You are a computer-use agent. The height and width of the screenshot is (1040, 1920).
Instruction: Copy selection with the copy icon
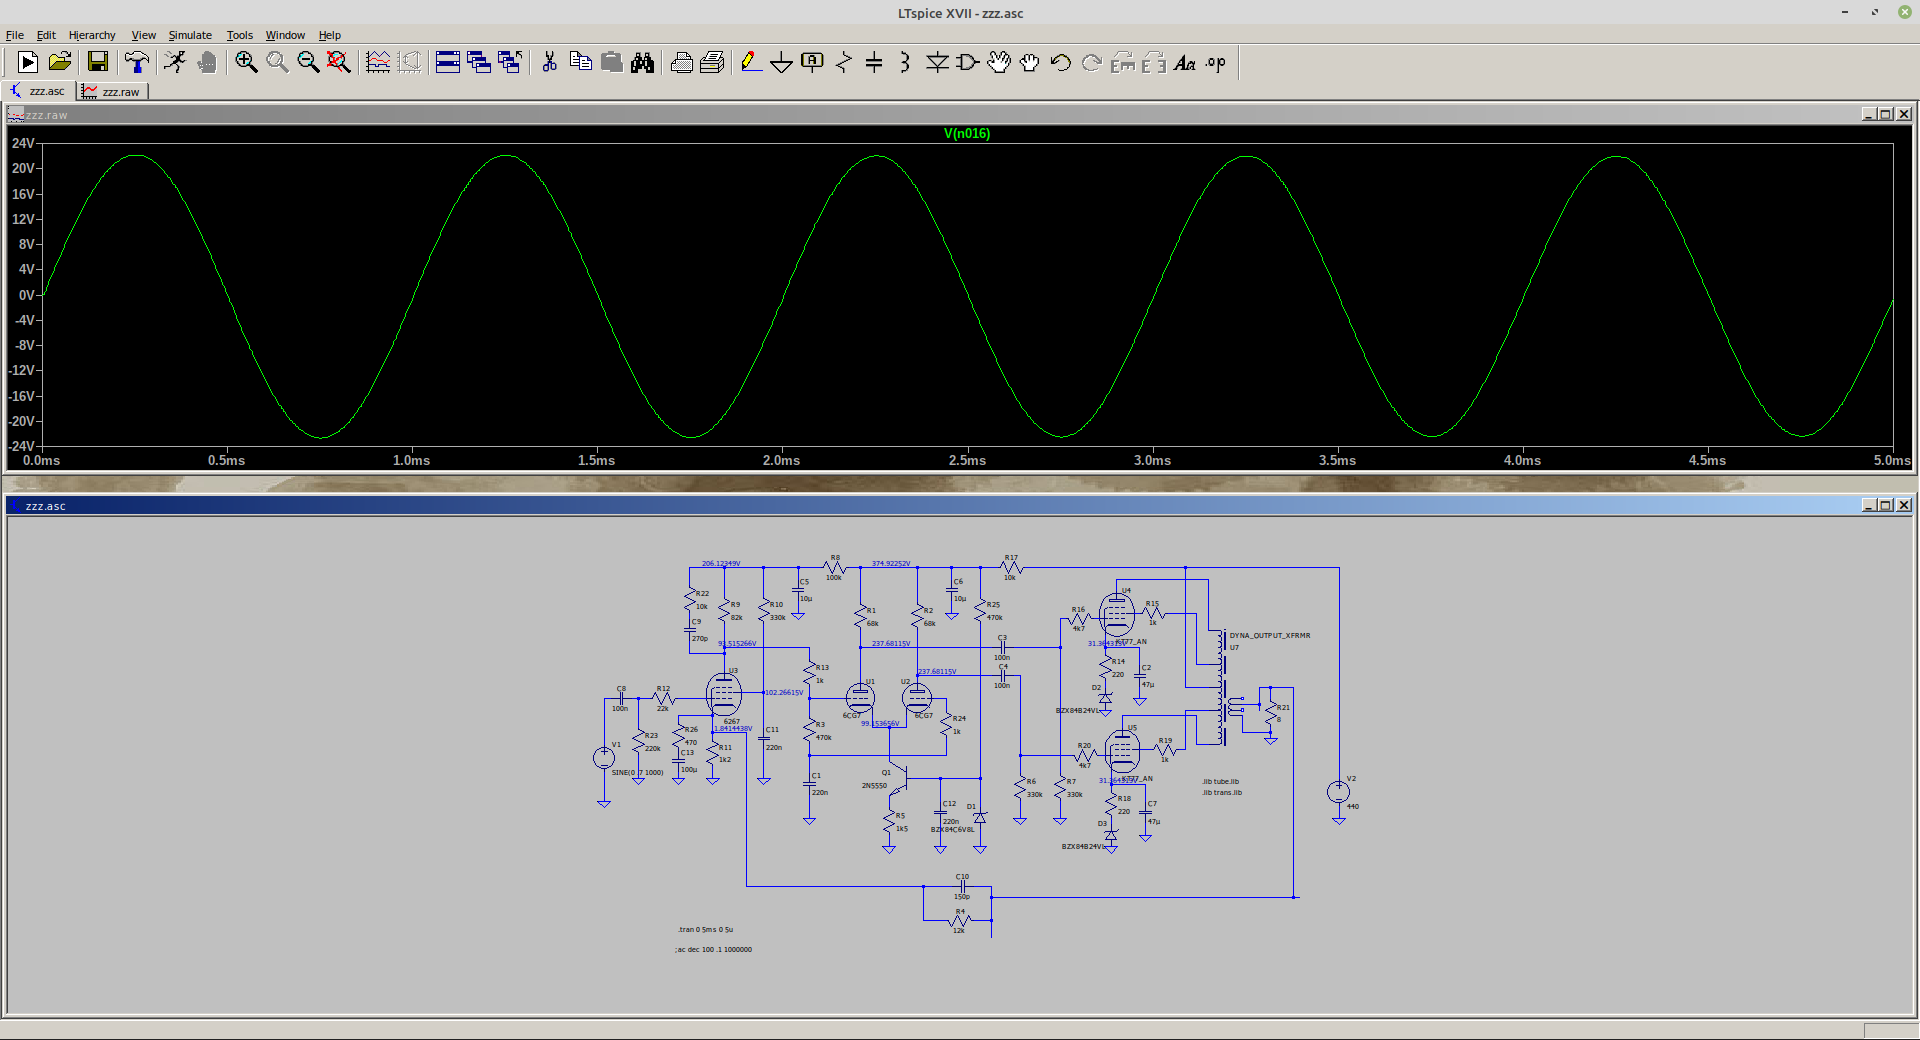[x=580, y=63]
